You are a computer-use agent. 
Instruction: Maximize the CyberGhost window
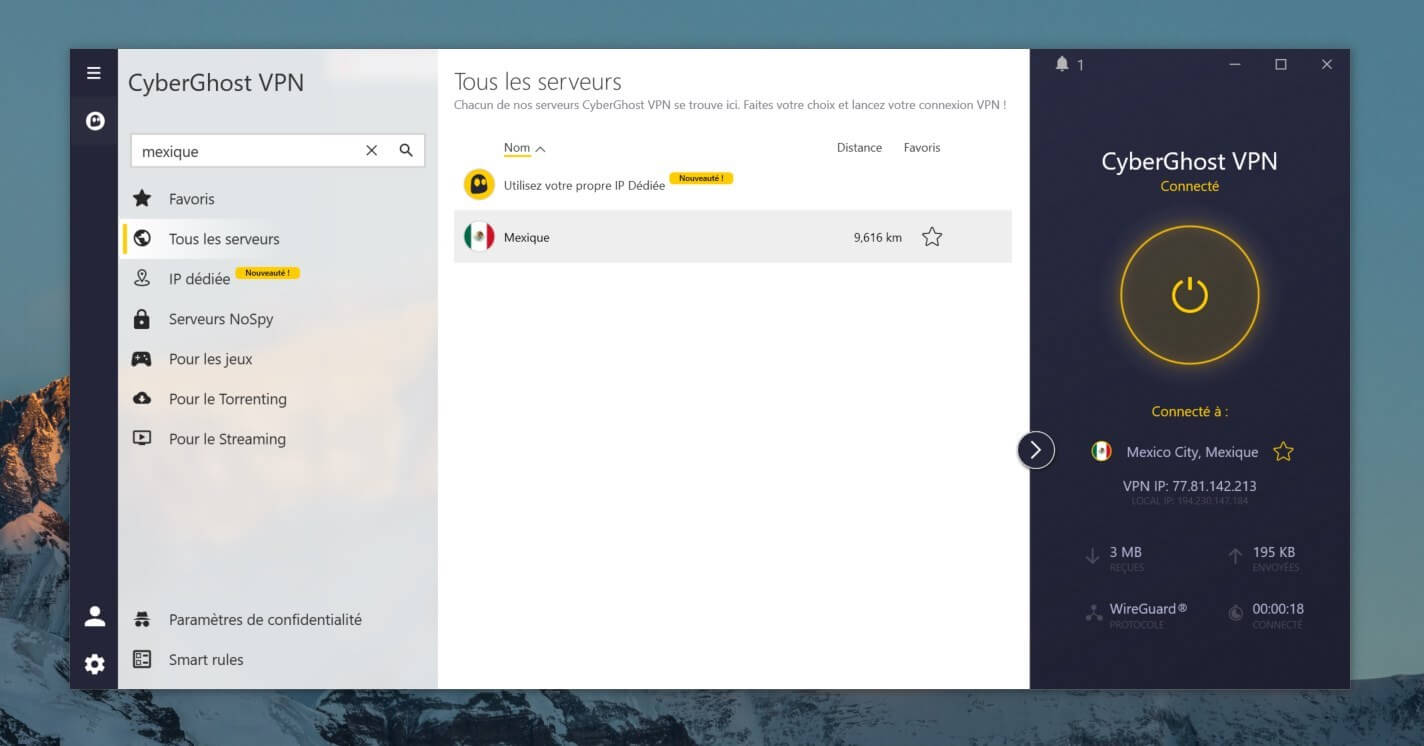1281,64
